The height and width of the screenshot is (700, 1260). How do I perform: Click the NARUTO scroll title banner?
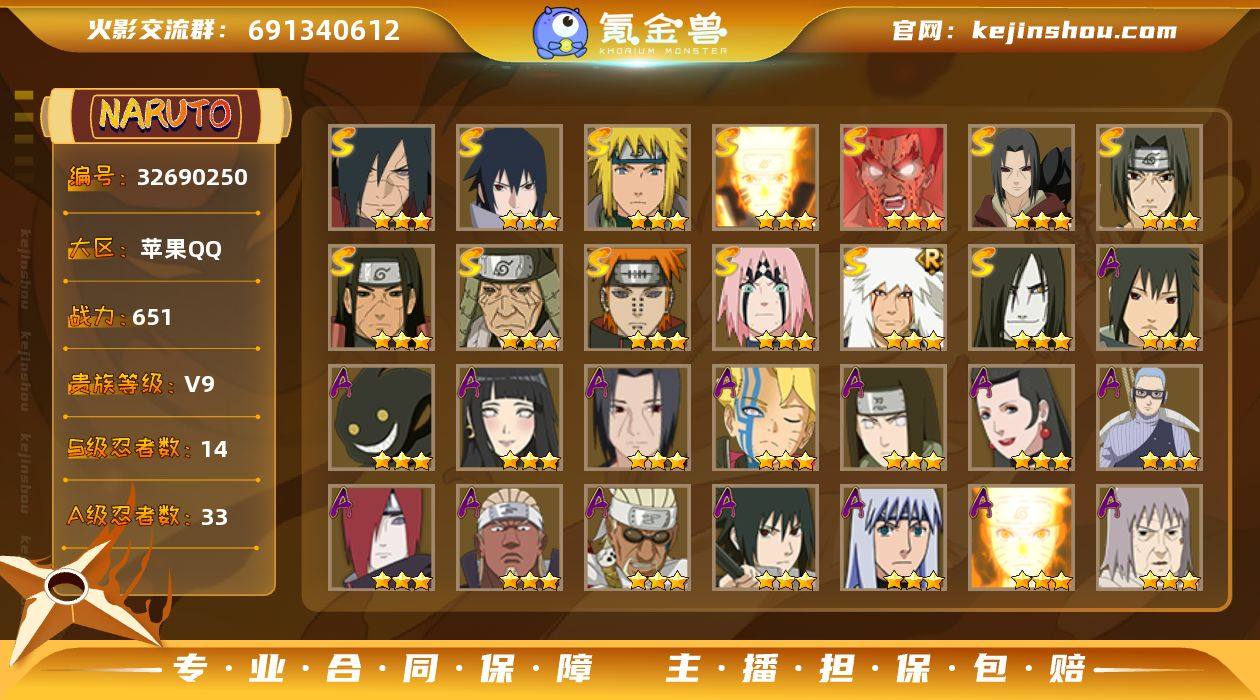[166, 116]
